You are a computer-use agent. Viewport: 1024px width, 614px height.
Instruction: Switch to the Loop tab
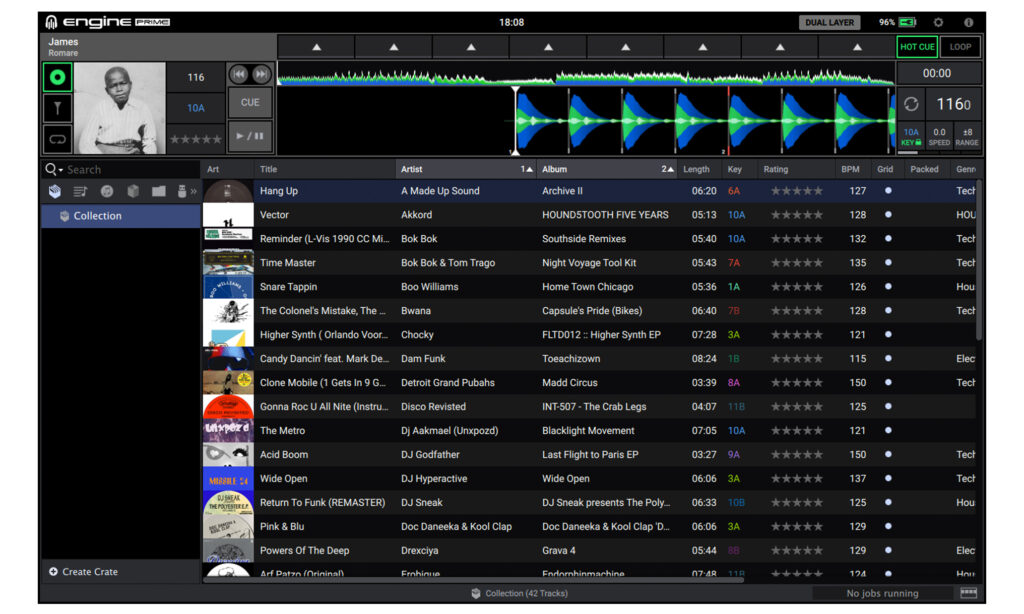click(x=960, y=47)
